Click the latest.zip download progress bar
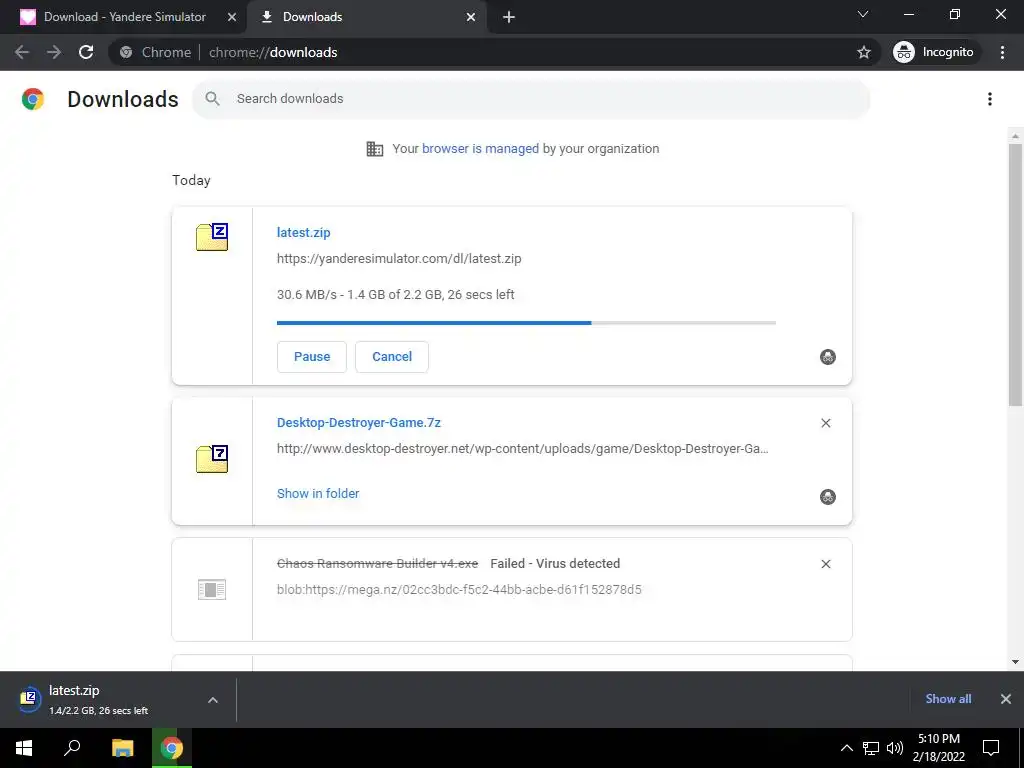 [526, 323]
